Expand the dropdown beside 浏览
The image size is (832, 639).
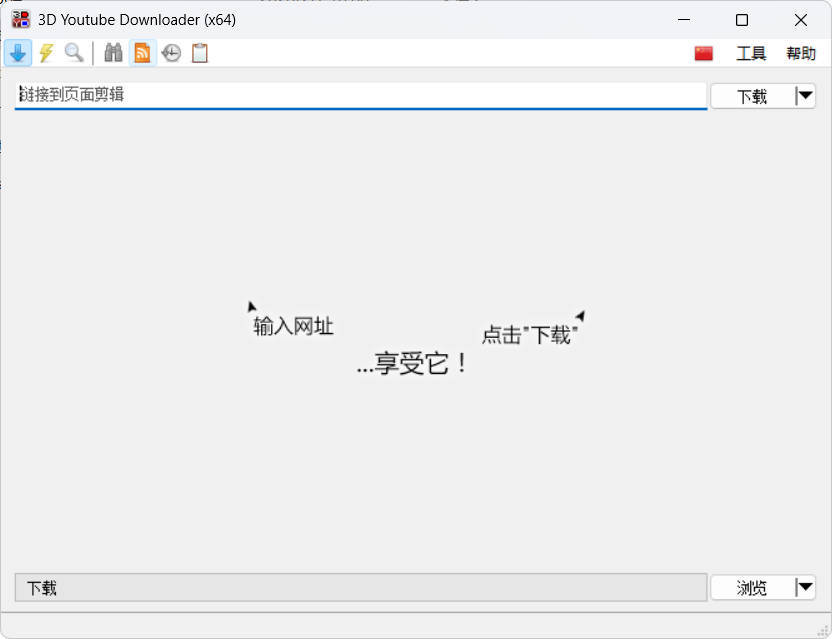(805, 587)
